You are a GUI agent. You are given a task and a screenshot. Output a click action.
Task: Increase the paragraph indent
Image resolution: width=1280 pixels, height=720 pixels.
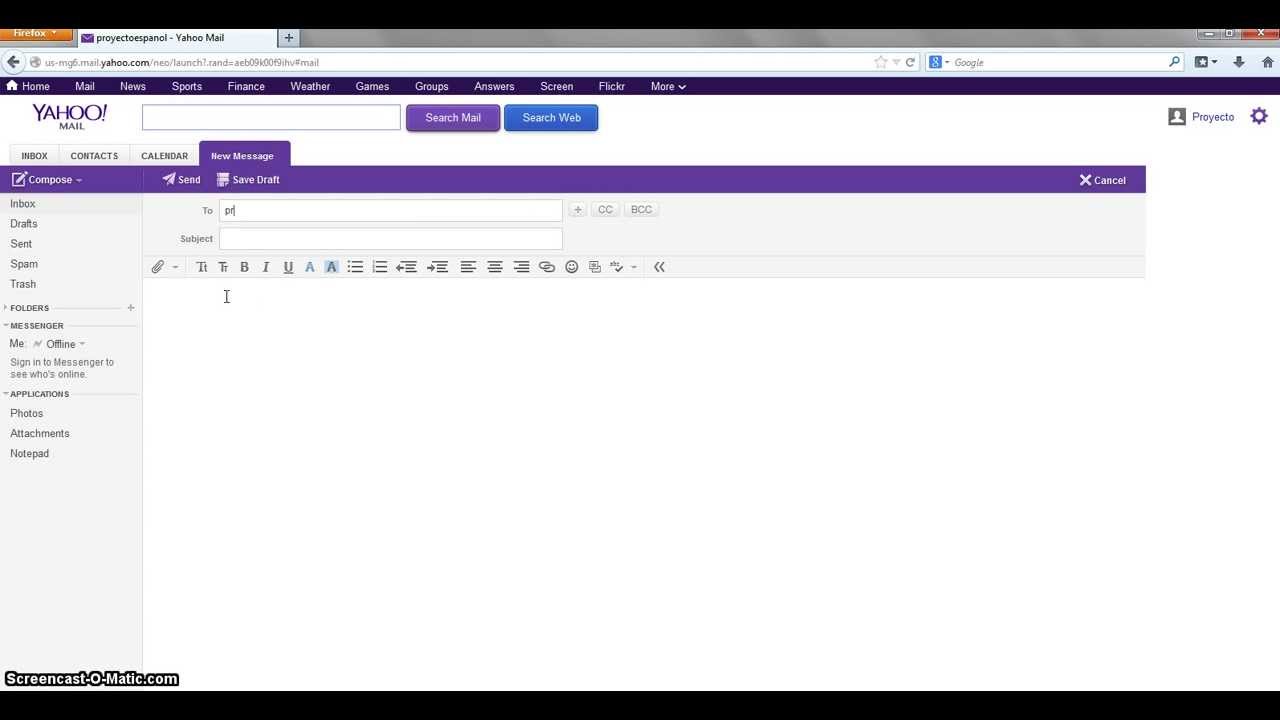pyautogui.click(x=437, y=267)
